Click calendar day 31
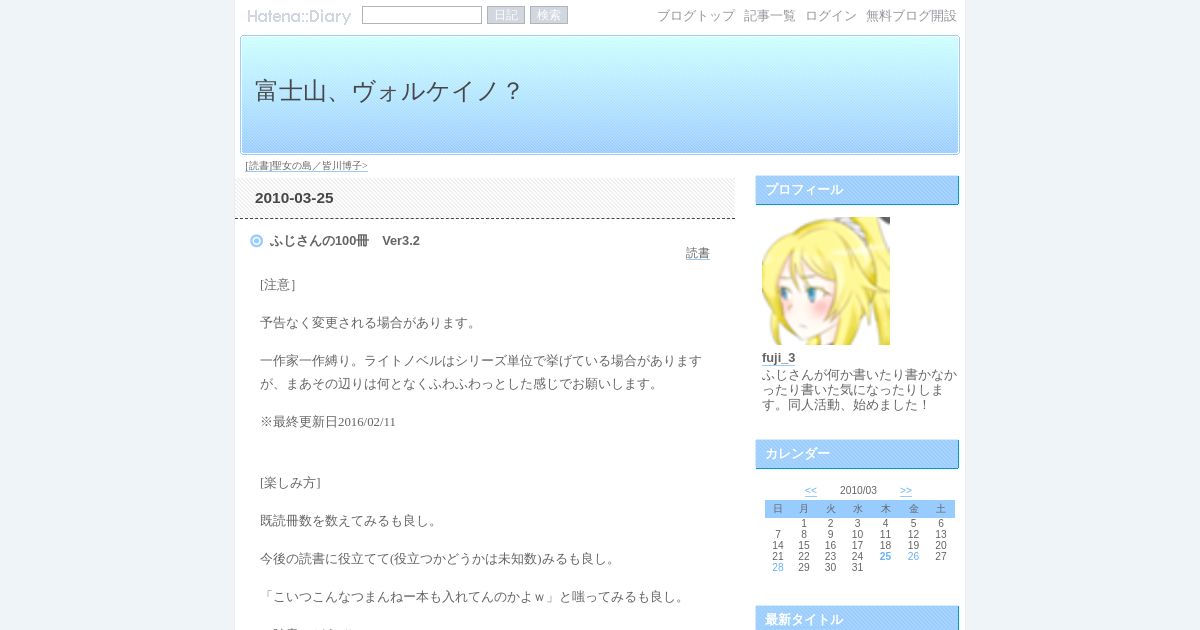Image resolution: width=1200 pixels, height=630 pixels. 857,568
